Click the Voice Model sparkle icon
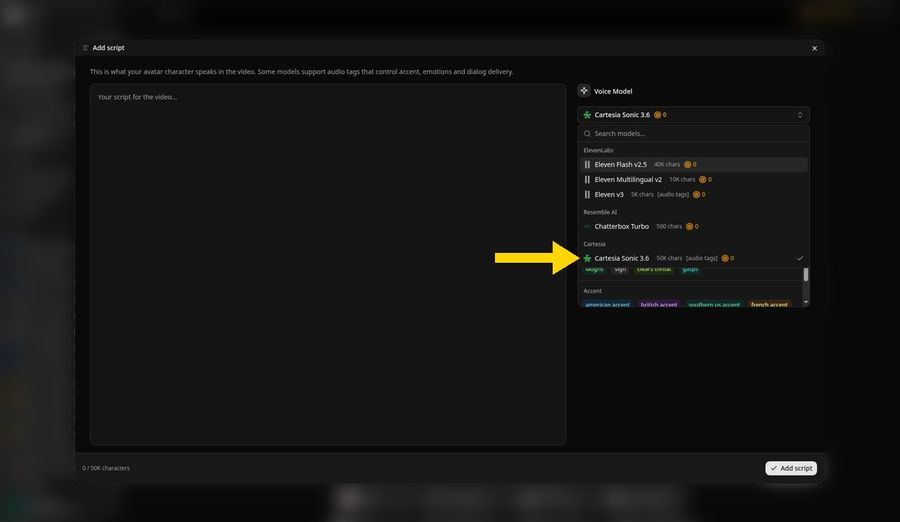 584,91
